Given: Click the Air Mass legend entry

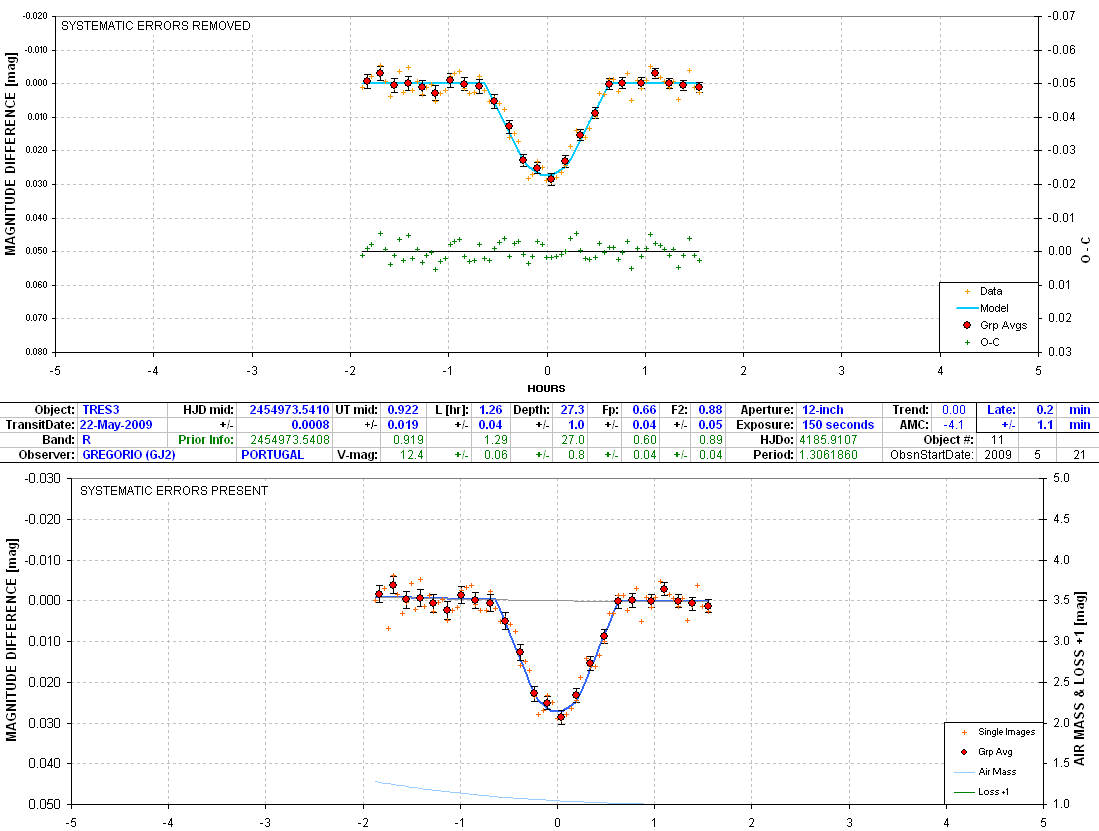Looking at the screenshot, I should 997,771.
